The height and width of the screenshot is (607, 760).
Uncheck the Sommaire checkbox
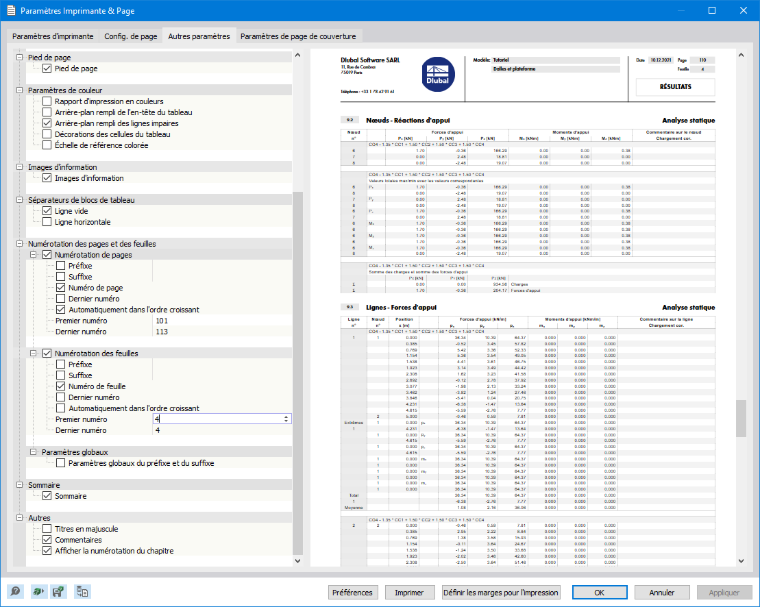(x=47, y=496)
